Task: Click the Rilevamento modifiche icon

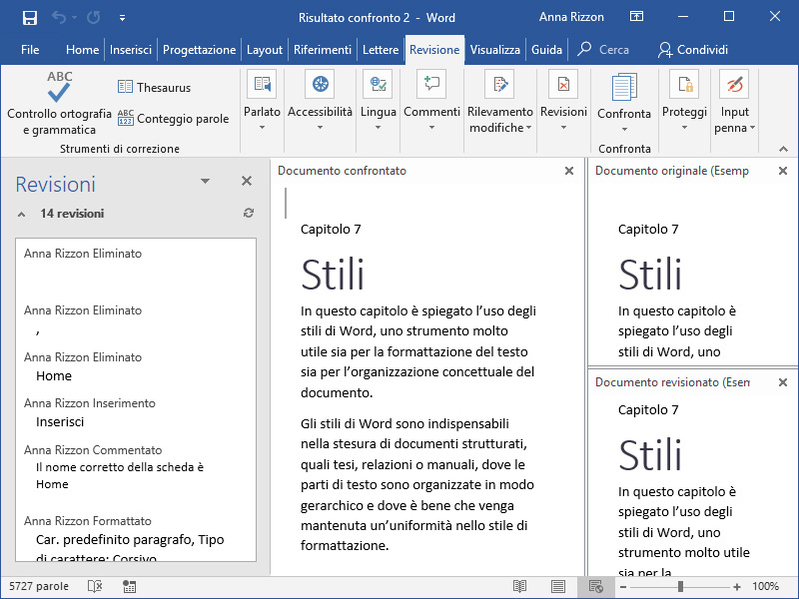Action: [500, 84]
